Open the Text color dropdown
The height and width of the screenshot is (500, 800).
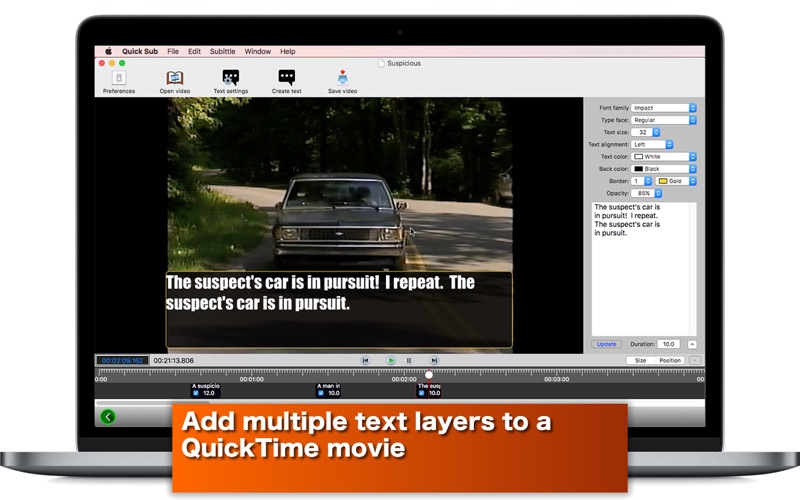pyautogui.click(x=663, y=157)
